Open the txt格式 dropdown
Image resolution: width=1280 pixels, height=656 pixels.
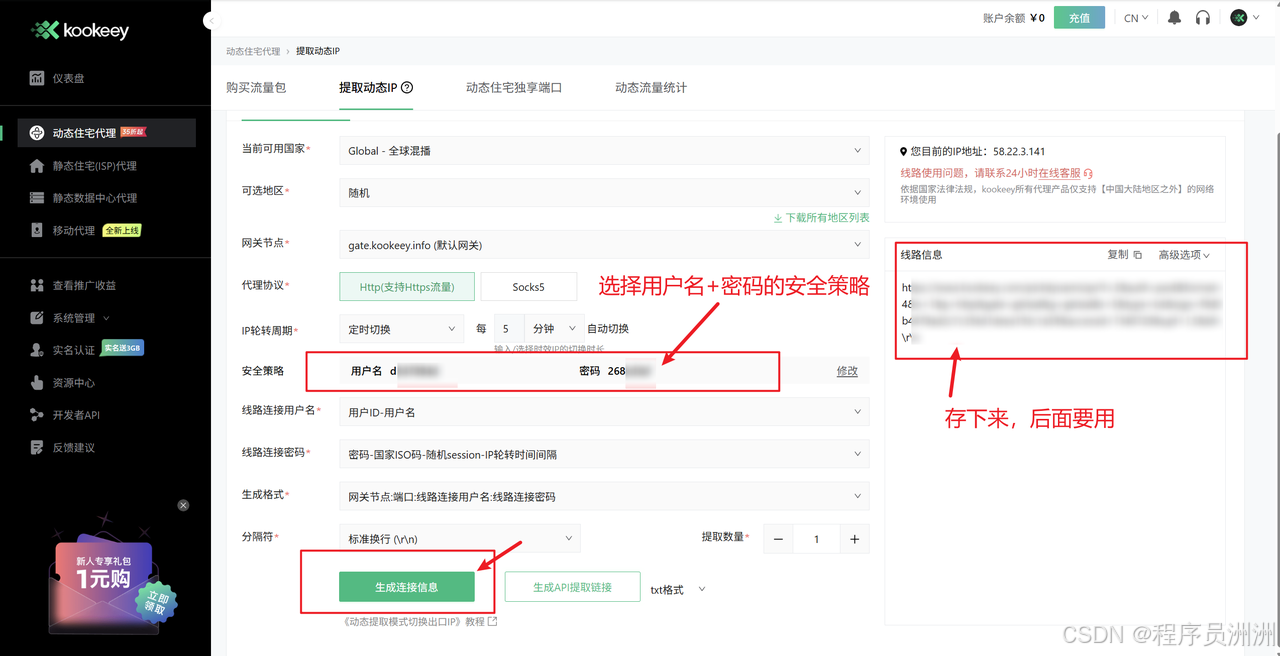click(678, 590)
